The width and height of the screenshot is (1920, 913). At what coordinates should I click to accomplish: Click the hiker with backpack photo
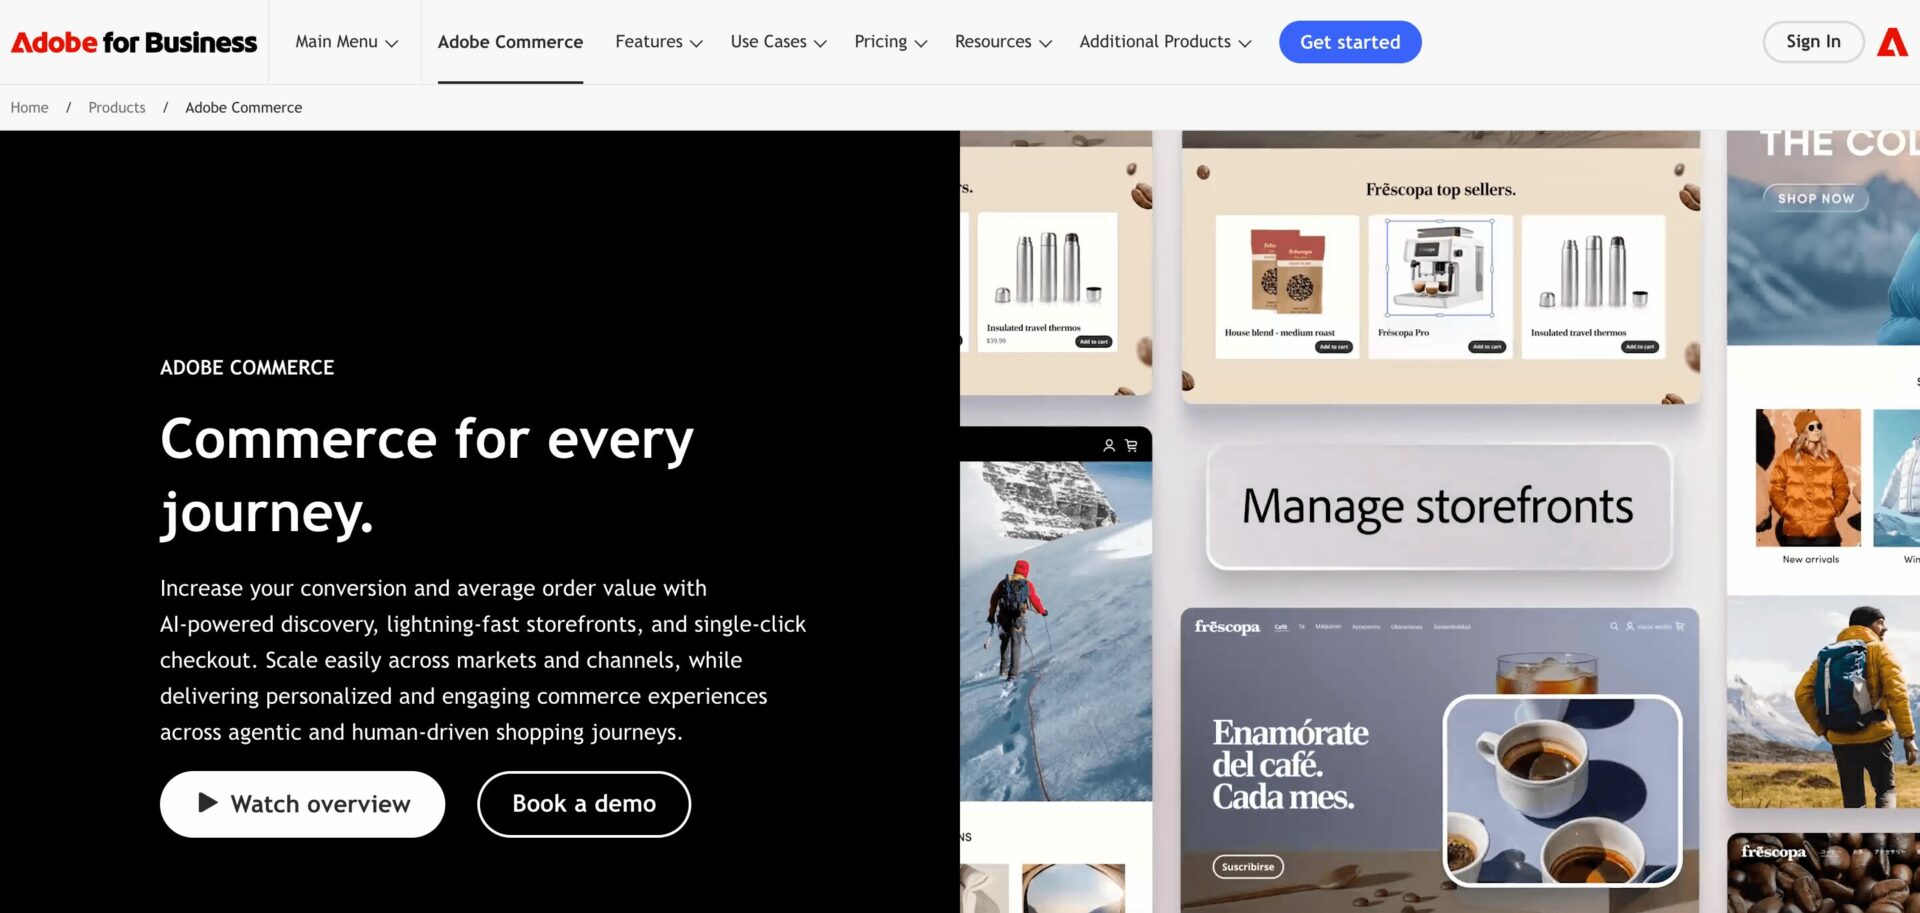1823,702
